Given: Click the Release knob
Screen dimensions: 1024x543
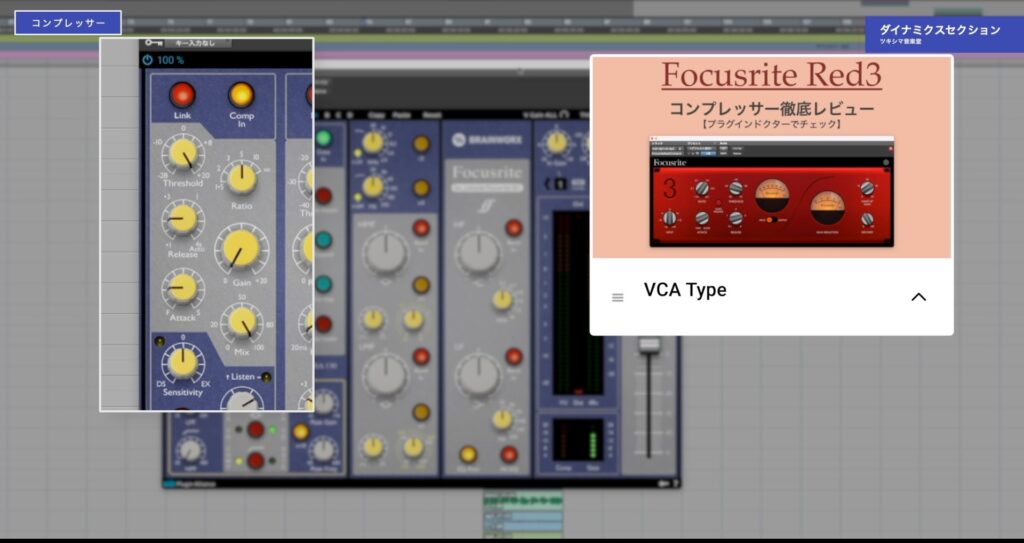Looking at the screenshot, I should pyautogui.click(x=183, y=220).
